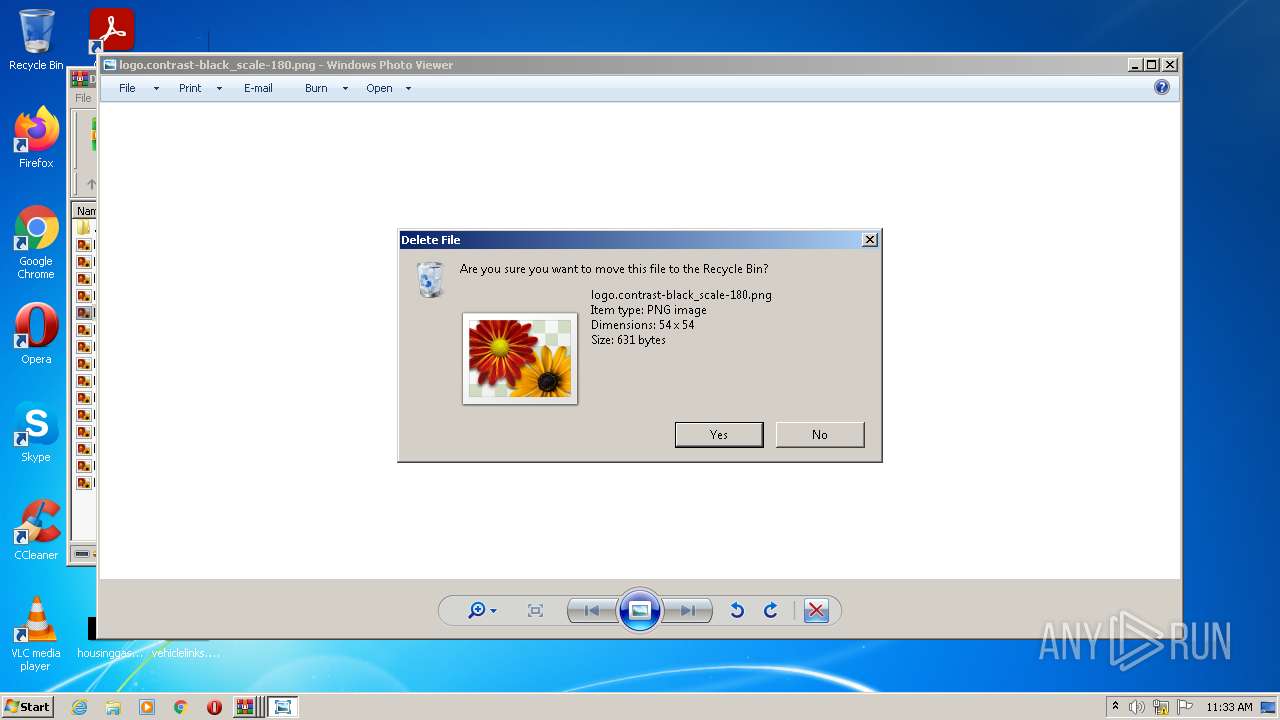The width and height of the screenshot is (1280, 720).
Task: Click the network tray icon
Action: click(1161, 707)
